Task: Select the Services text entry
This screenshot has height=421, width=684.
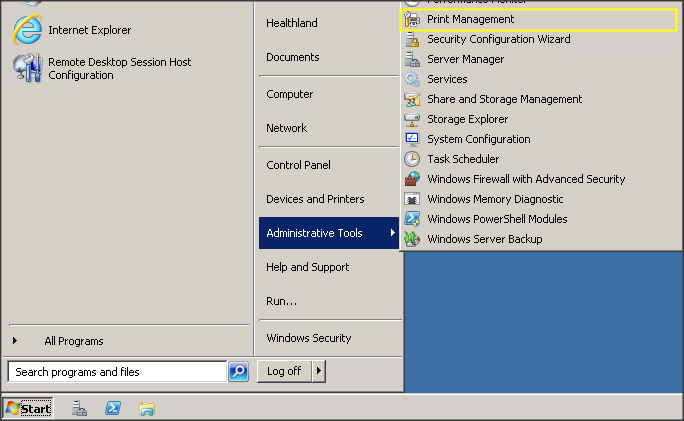Action: click(447, 79)
